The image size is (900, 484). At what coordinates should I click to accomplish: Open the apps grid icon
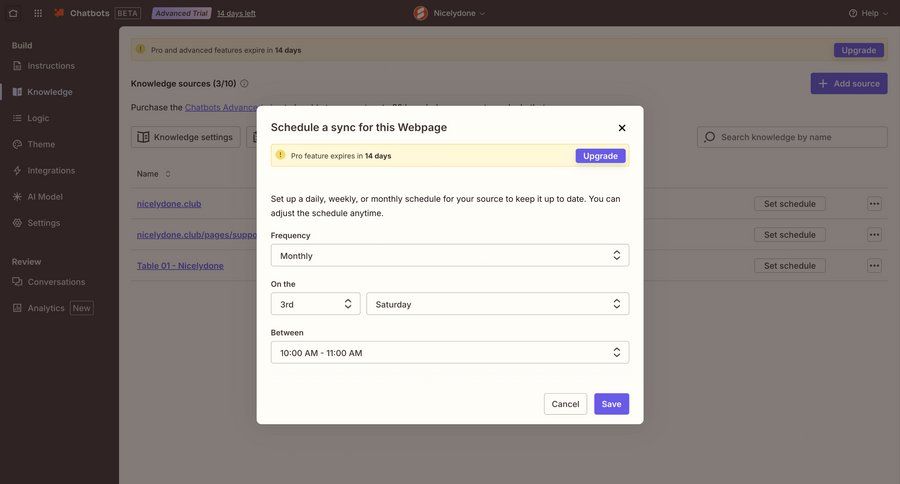tap(38, 13)
